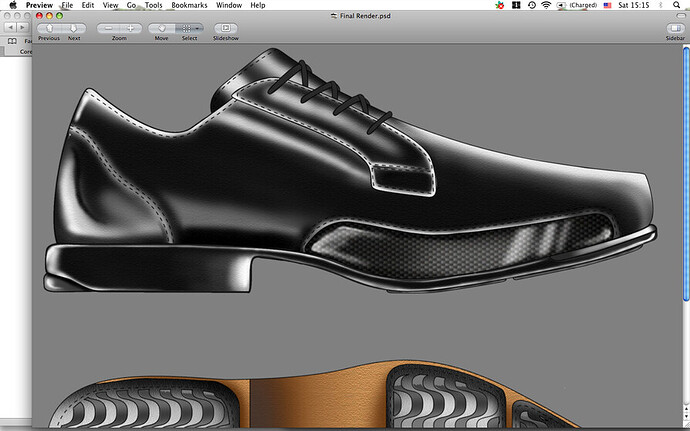Start the Slideshow
The height and width of the screenshot is (431, 690).
click(226, 28)
